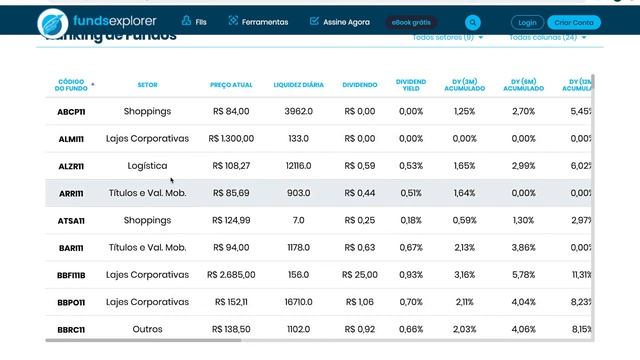Screen dimensions: 640x360
Task: Click the fundsexplorer logo globe icon
Action: 53,23
